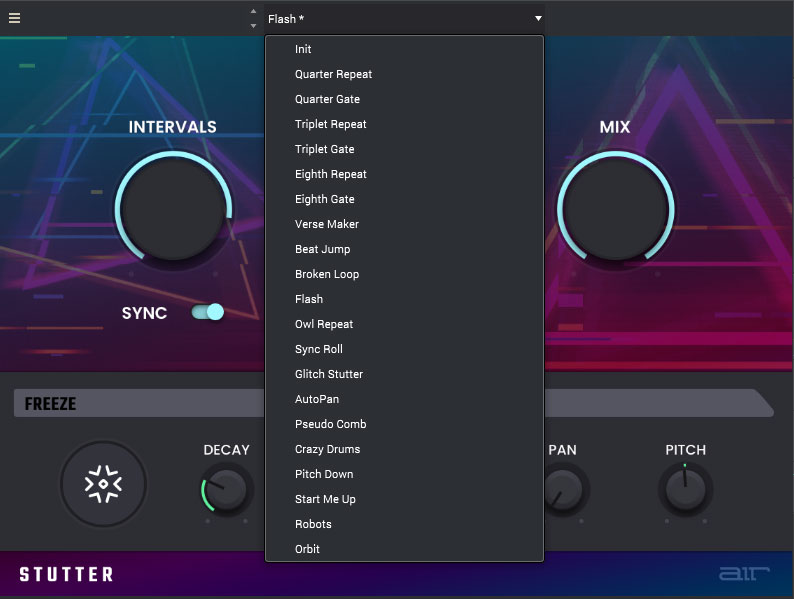
Task: Select the Broken Loop preset
Action: [404, 274]
